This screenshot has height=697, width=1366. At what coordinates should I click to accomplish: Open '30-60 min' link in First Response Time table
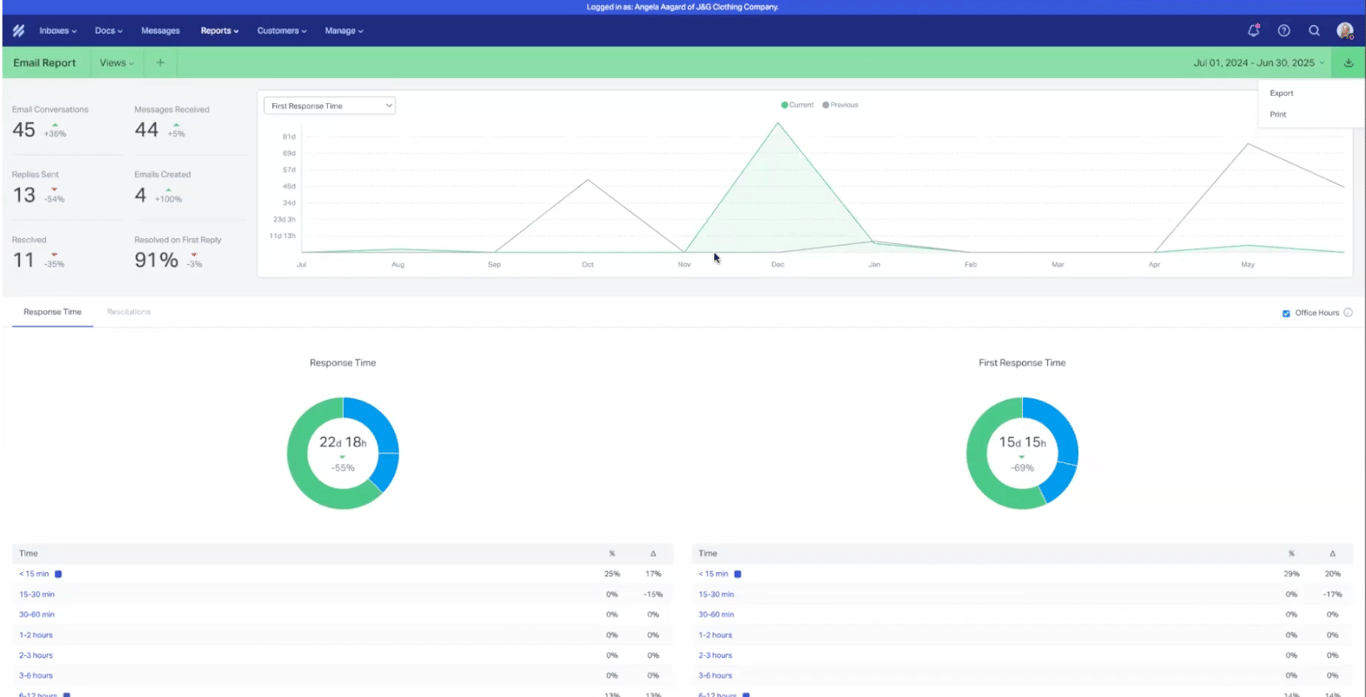tap(716, 615)
